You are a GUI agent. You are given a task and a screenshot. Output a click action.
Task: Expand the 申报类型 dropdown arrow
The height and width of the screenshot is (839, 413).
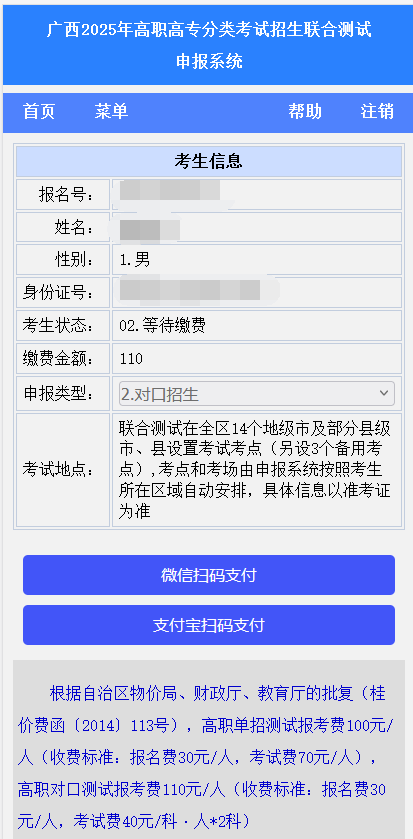click(384, 393)
